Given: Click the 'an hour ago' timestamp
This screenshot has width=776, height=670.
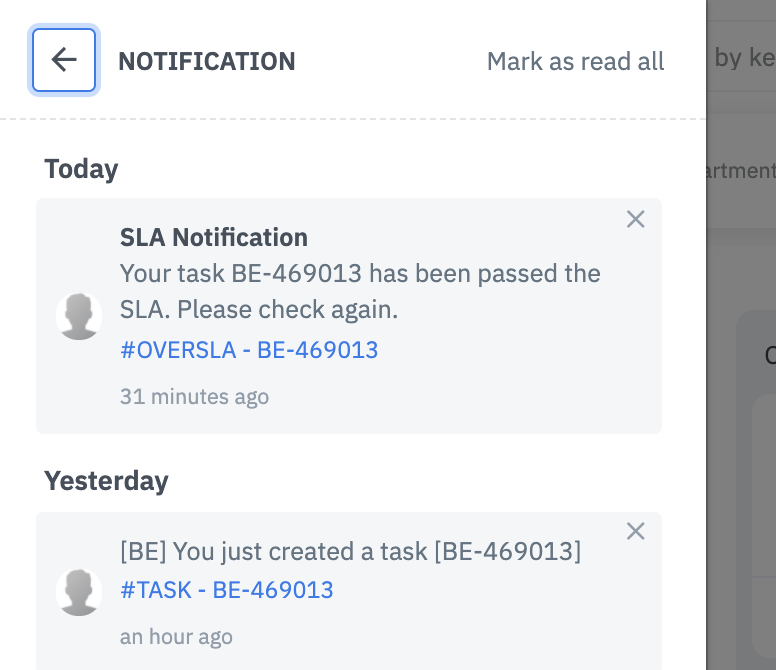Looking at the screenshot, I should (176, 636).
